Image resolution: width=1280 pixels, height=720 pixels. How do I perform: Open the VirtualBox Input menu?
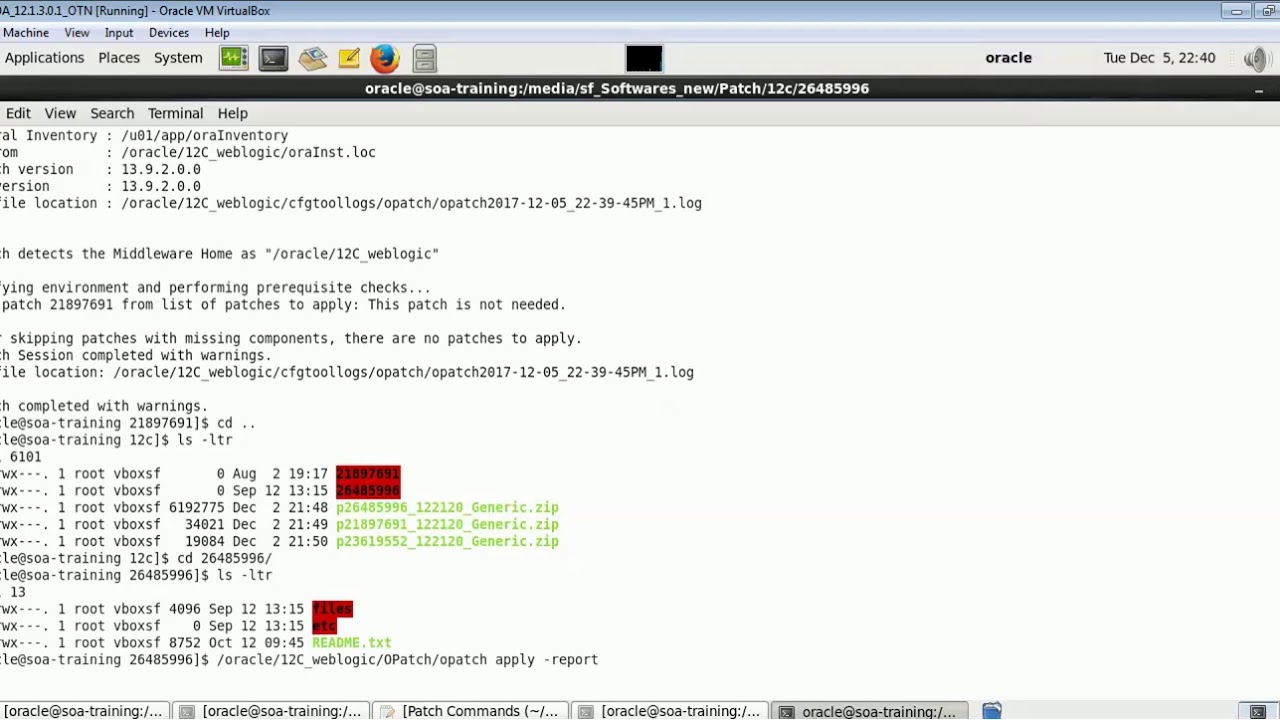(119, 33)
